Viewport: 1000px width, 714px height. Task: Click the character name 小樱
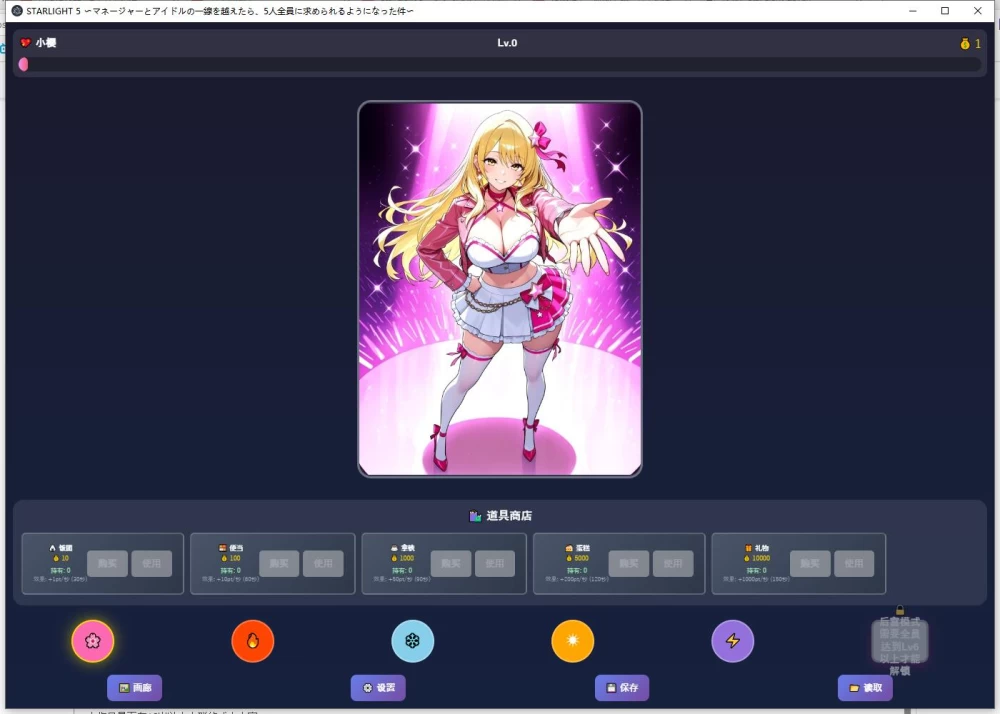[46, 43]
